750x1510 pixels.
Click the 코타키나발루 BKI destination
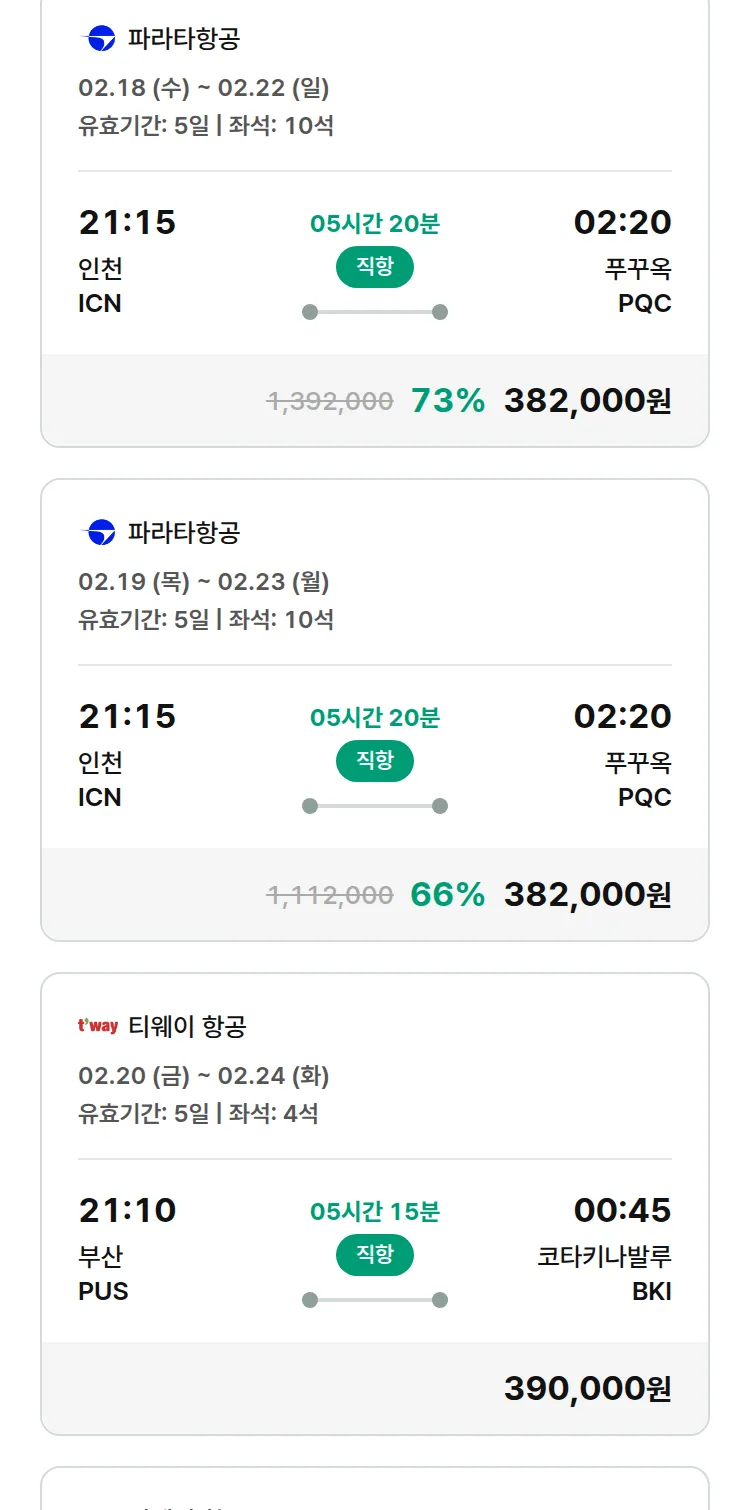tap(604, 1273)
